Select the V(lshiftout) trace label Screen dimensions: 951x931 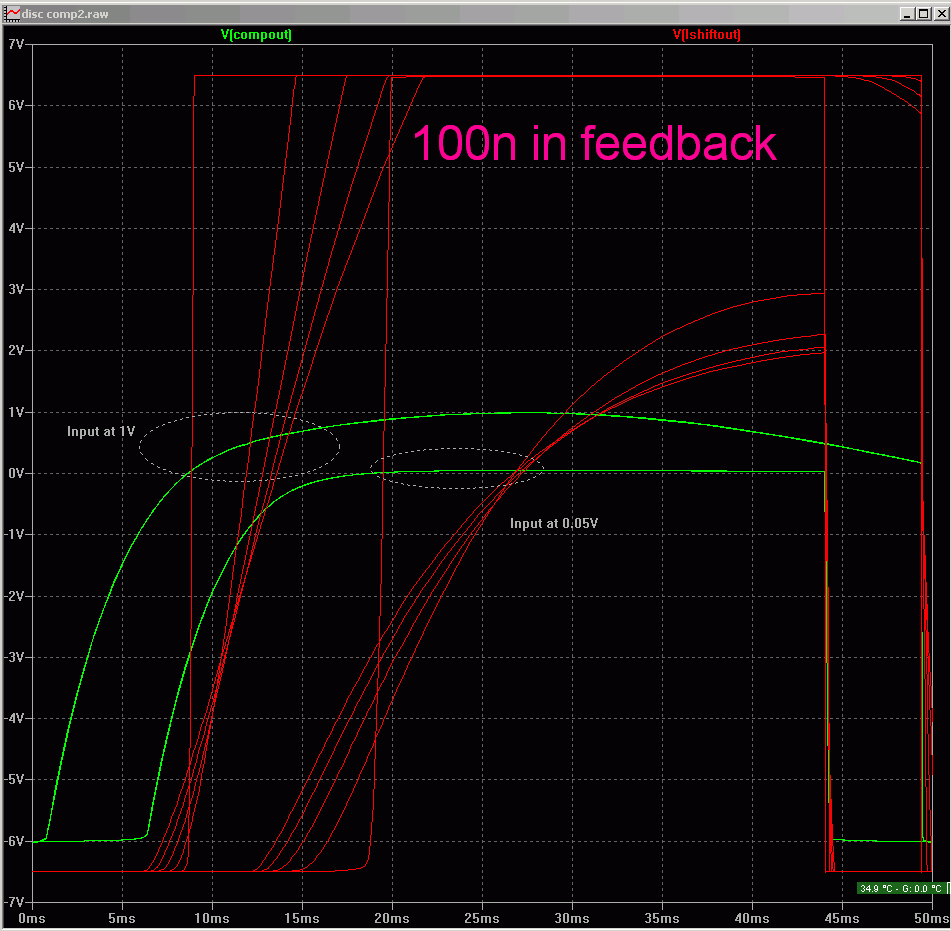(707, 35)
